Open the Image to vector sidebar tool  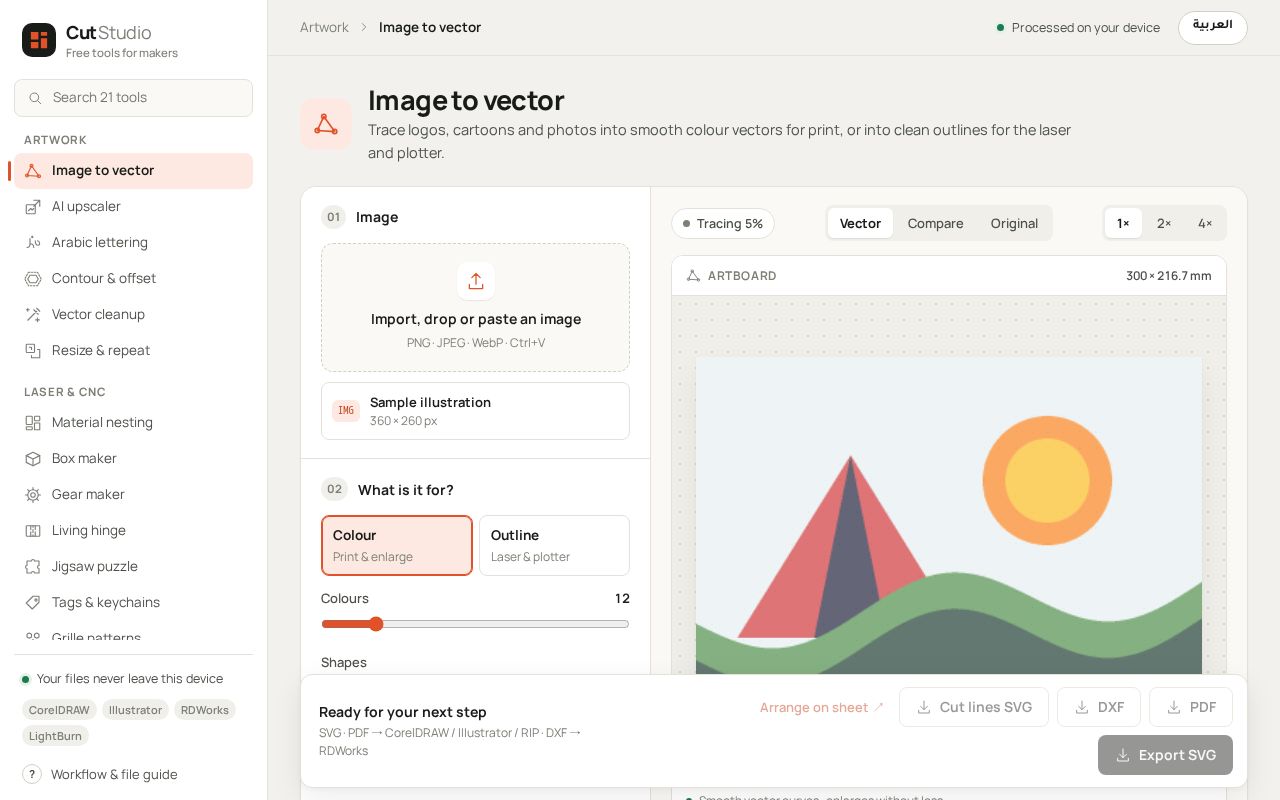[x=133, y=171]
